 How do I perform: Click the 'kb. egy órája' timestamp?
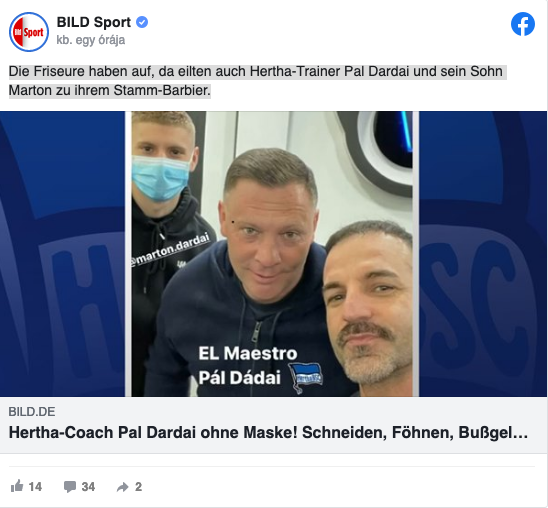(x=91, y=40)
